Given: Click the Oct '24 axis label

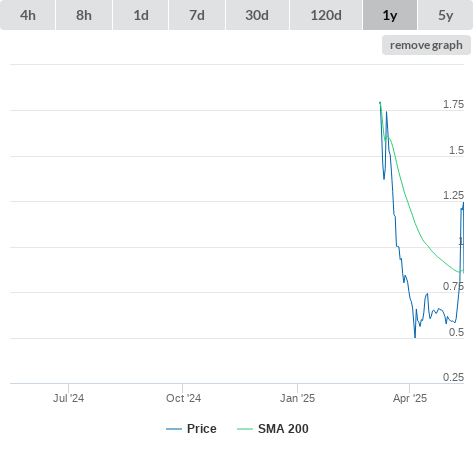Looking at the screenshot, I should (183, 398).
